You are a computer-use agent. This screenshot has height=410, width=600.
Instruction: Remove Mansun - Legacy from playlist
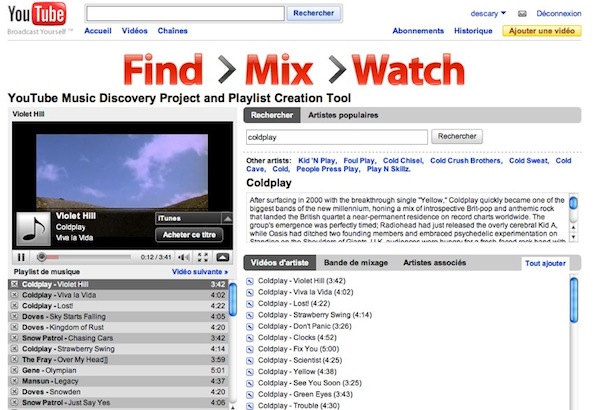(14, 381)
